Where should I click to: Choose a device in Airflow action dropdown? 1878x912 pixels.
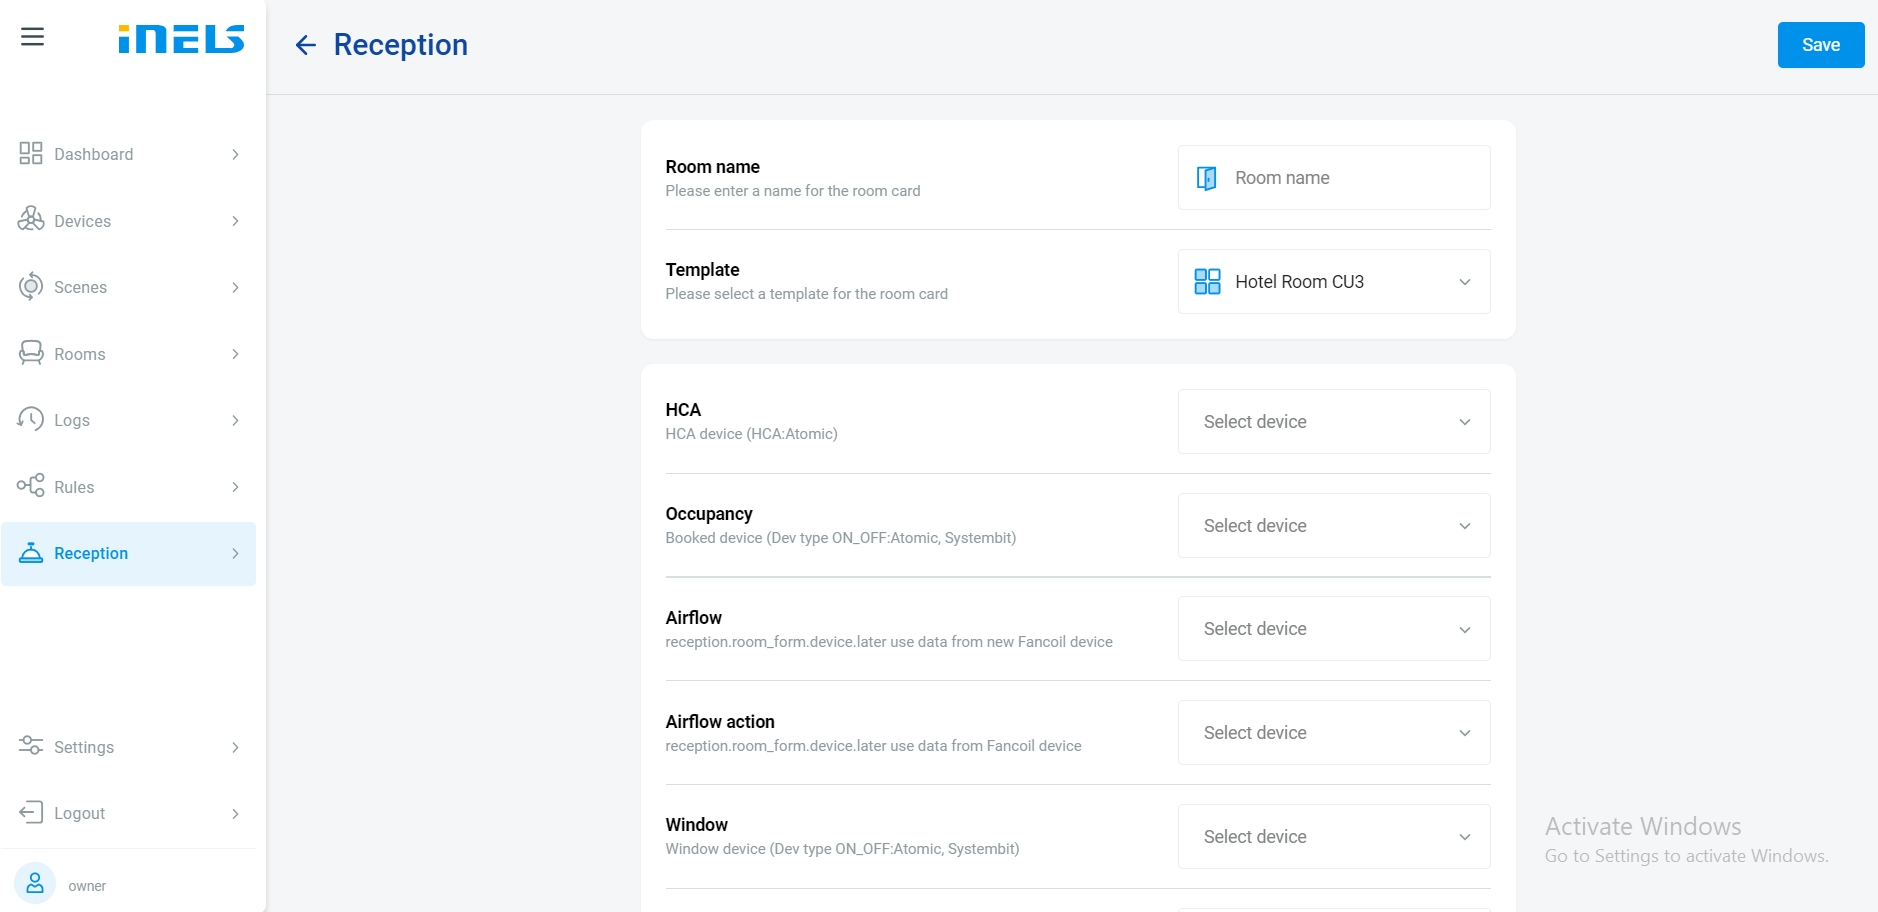1333,733
